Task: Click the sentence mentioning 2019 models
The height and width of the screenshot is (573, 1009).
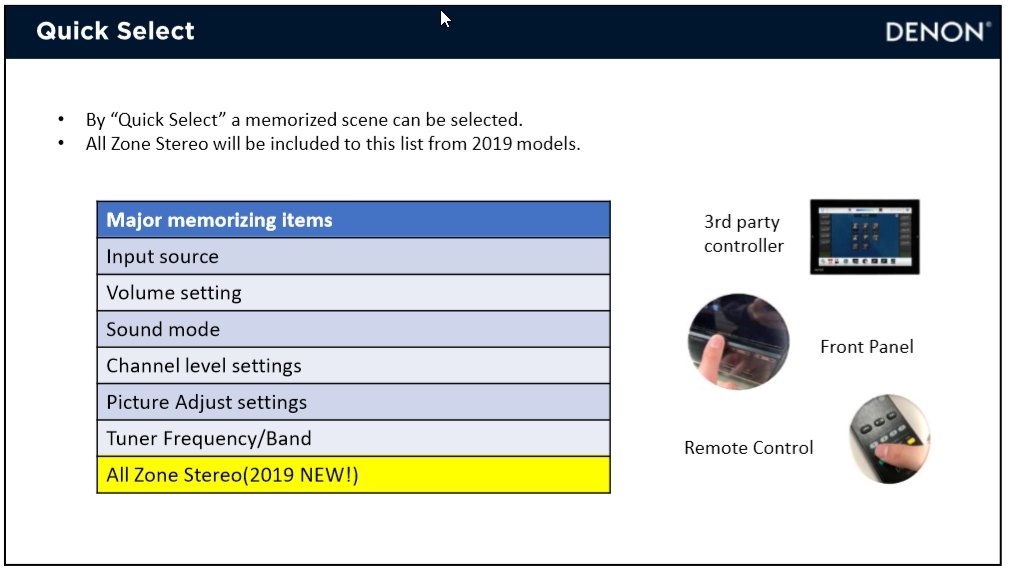Action: (x=333, y=143)
